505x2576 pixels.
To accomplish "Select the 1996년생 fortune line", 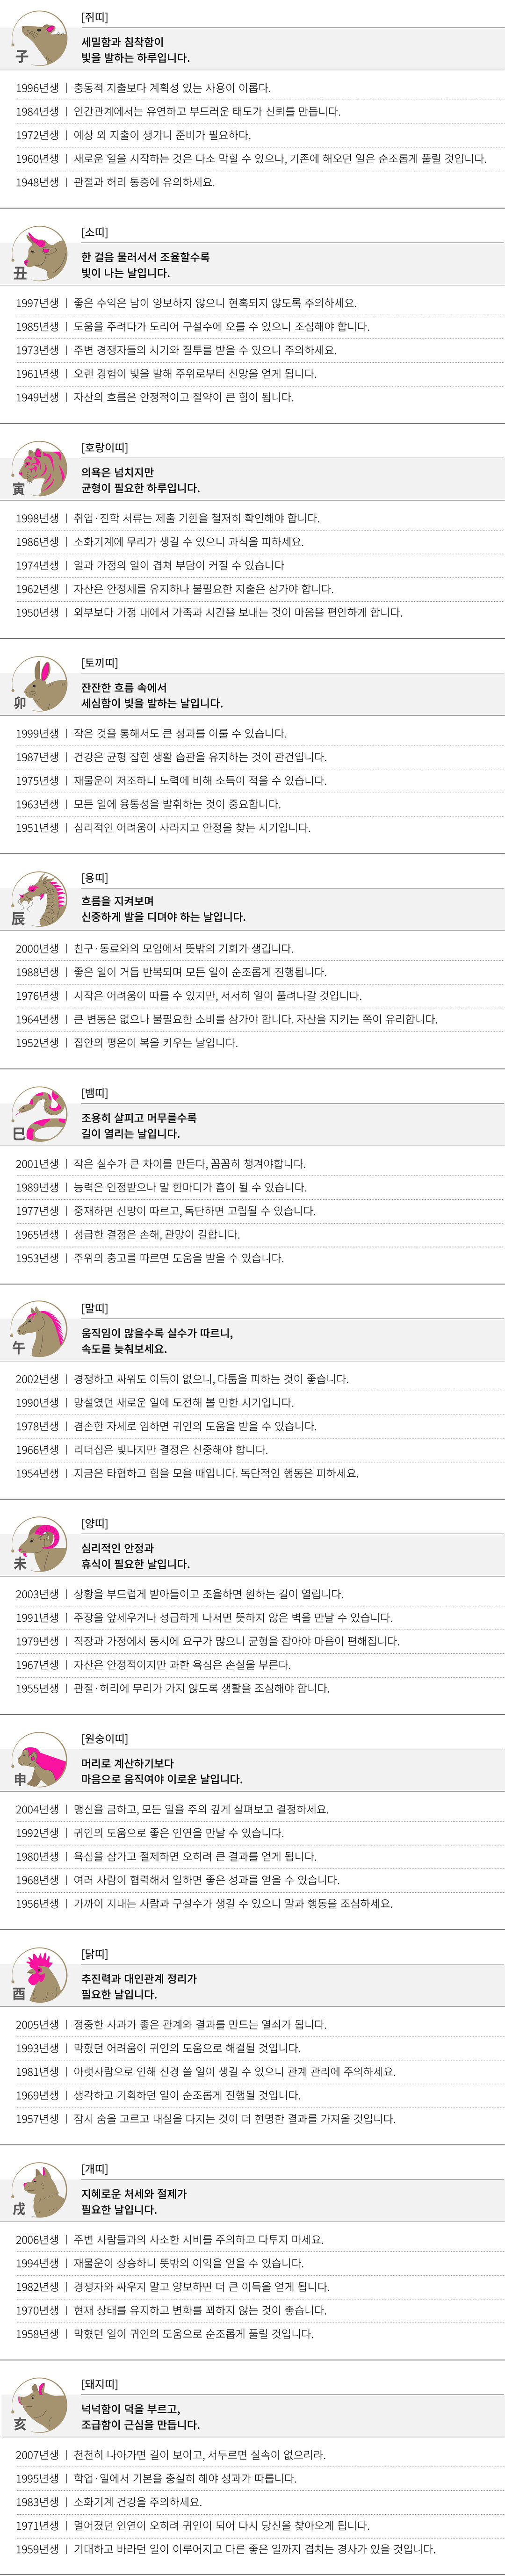I will 143,88.
